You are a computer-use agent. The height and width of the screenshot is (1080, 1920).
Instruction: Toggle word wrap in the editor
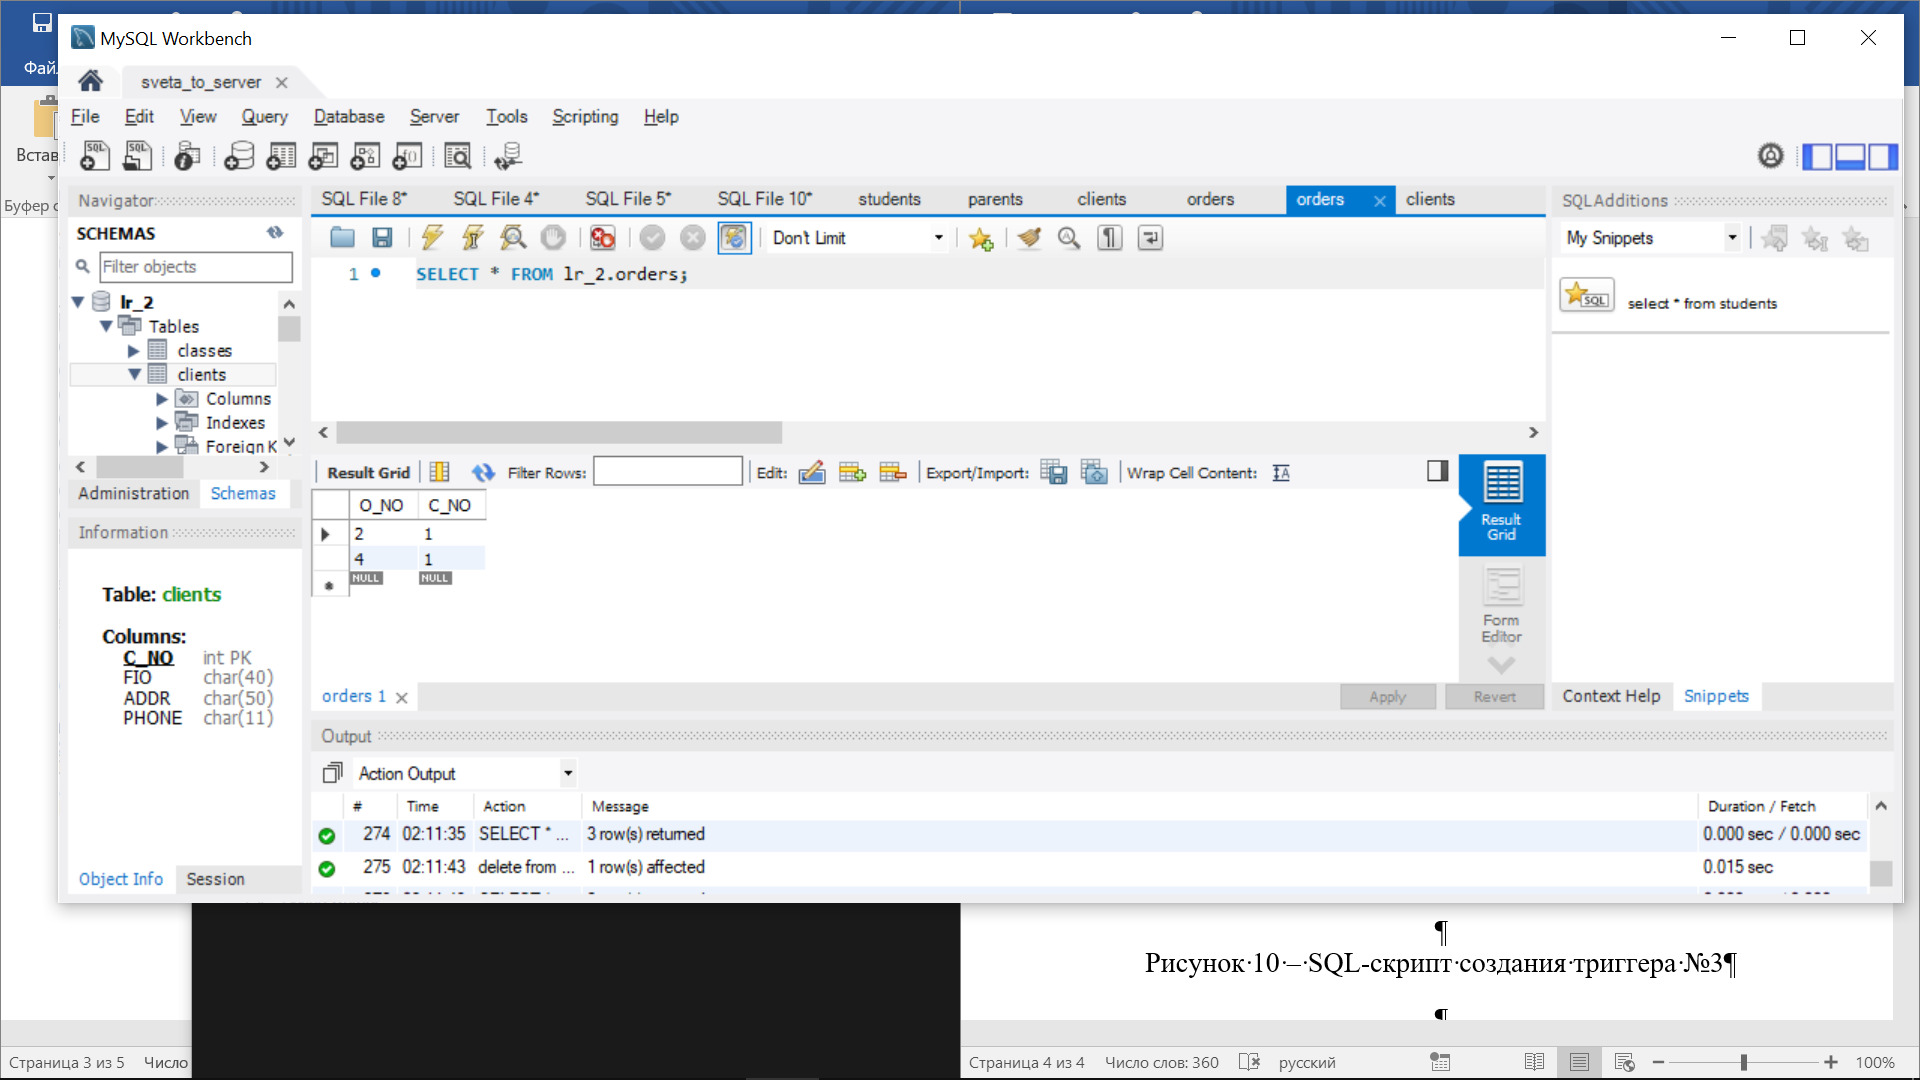click(1151, 238)
